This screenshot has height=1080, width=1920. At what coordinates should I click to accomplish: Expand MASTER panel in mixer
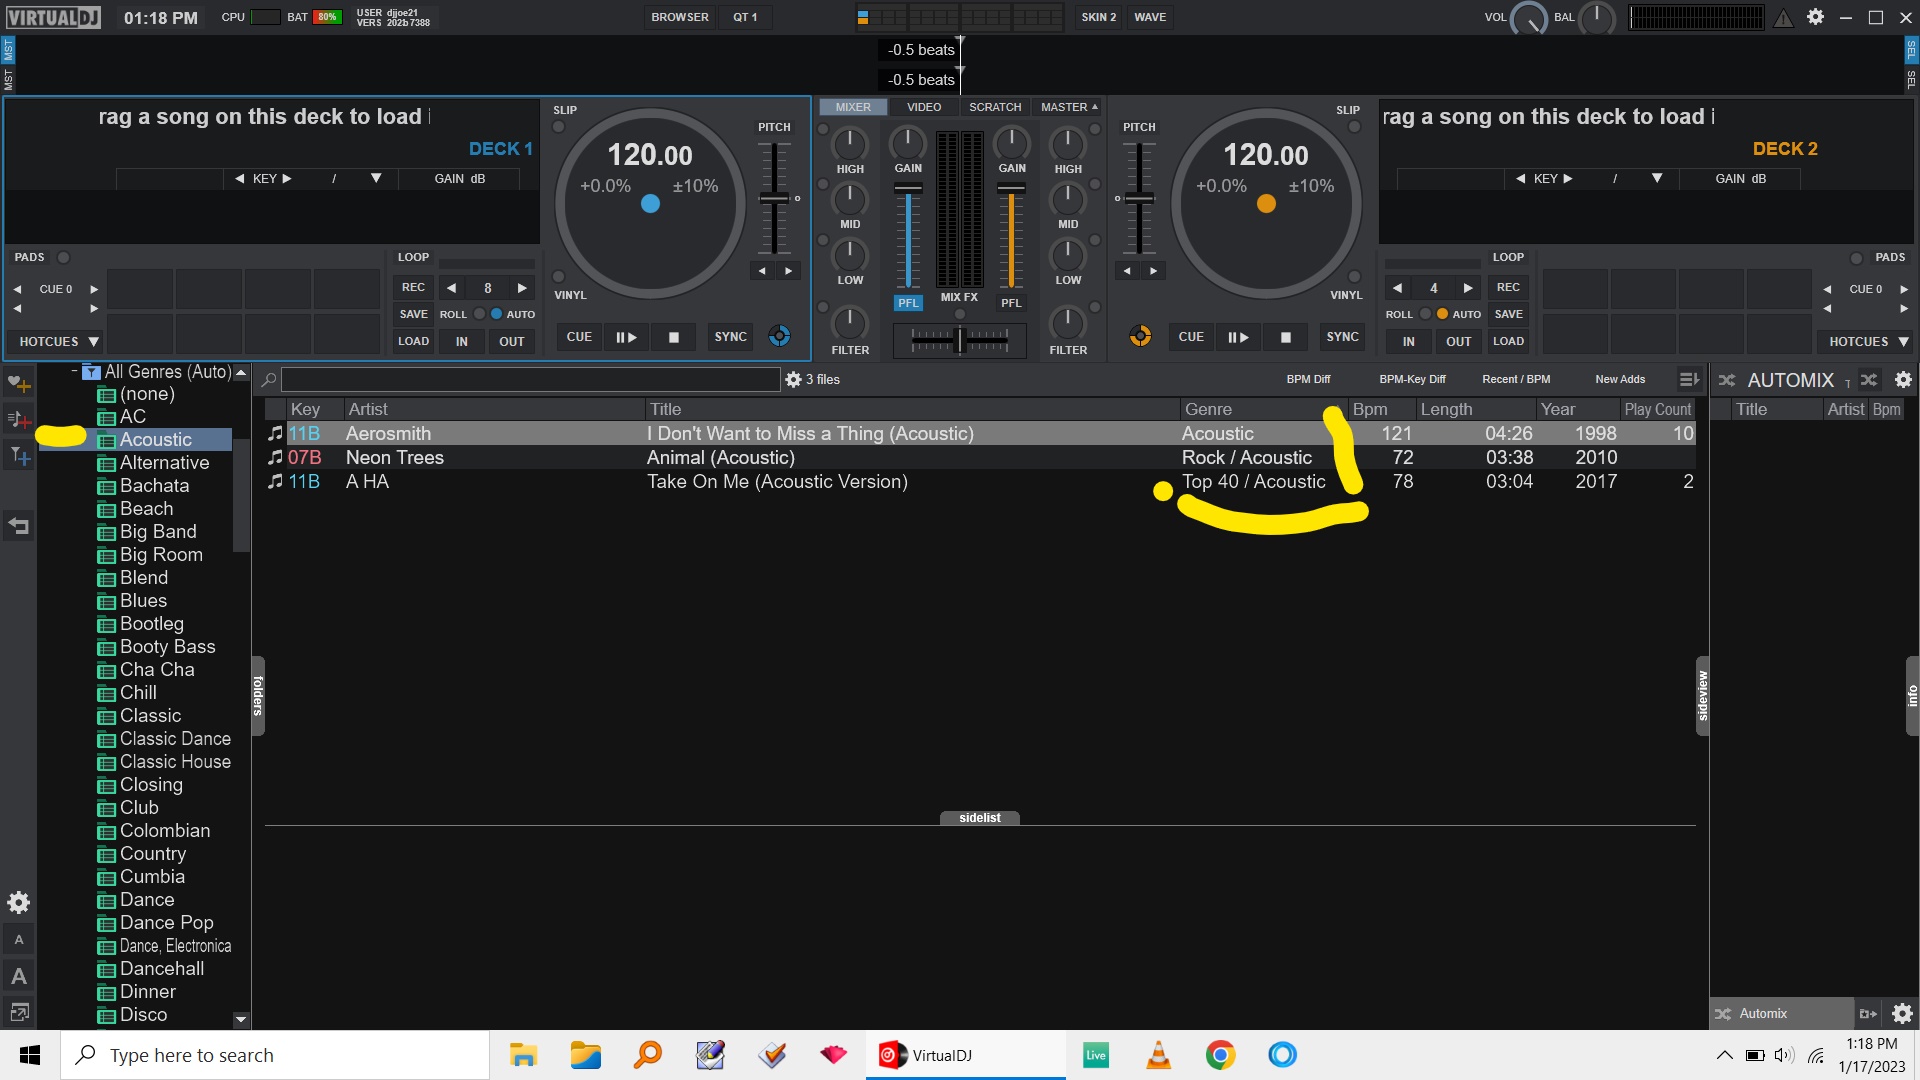[1069, 107]
